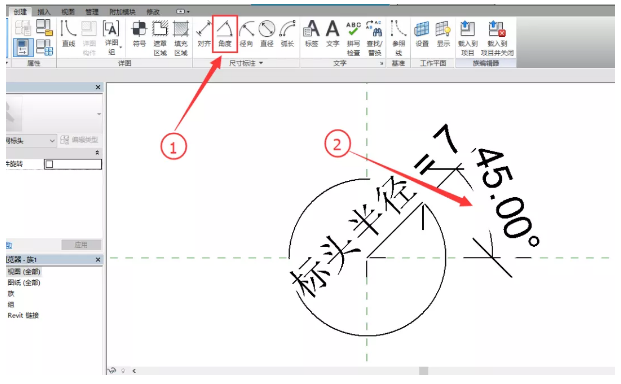Switch to the 插入 ribbon tab

(44, 12)
